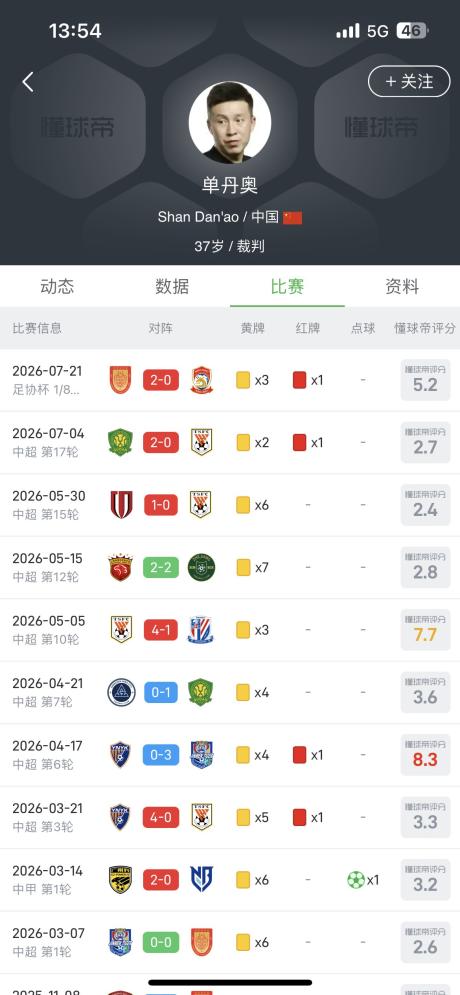Viewport: 460px width, 995px height.
Task: Click away team crest in 2026-05-05 match
Action: click(x=200, y=629)
